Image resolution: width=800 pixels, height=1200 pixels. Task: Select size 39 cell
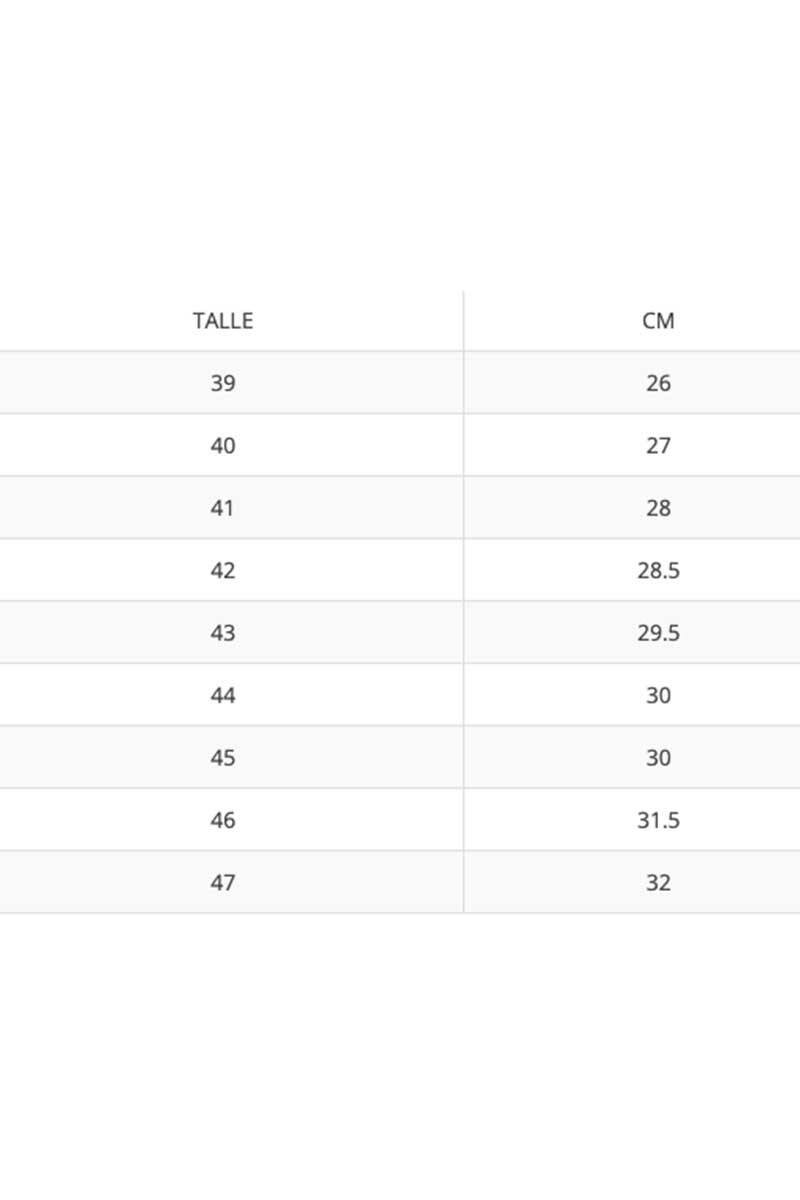coord(223,383)
